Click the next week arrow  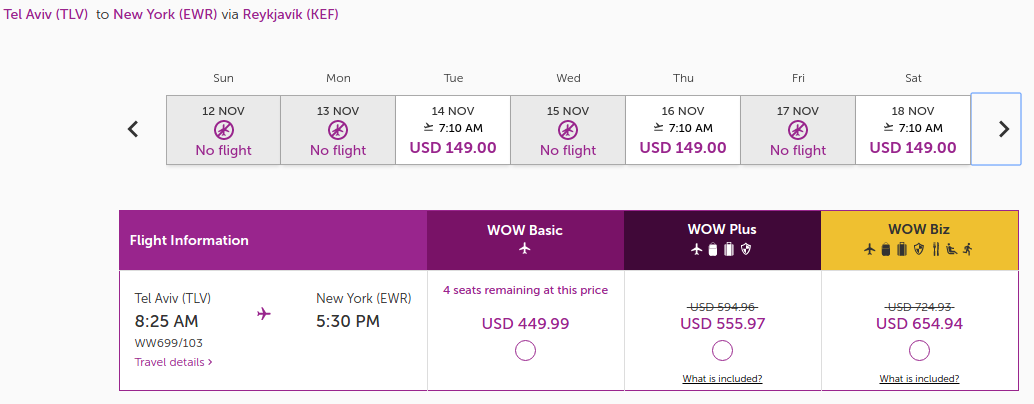click(x=1004, y=129)
